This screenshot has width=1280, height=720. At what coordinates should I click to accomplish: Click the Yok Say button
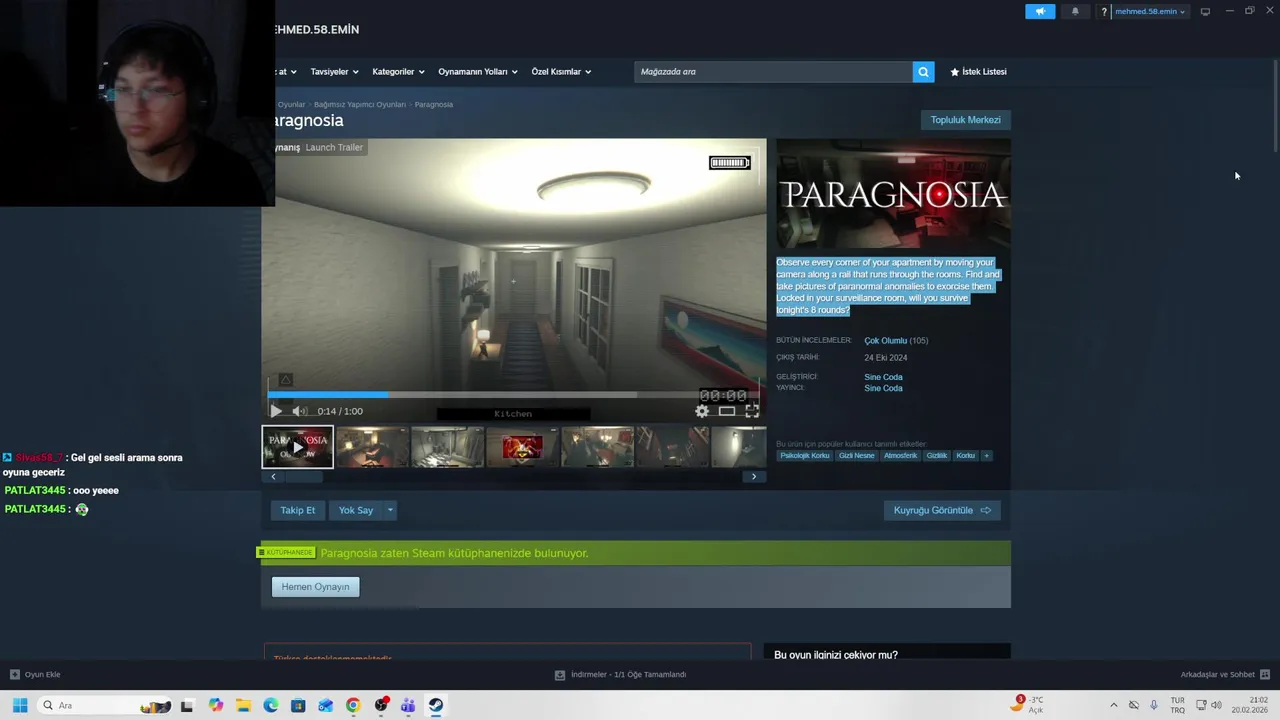point(355,510)
